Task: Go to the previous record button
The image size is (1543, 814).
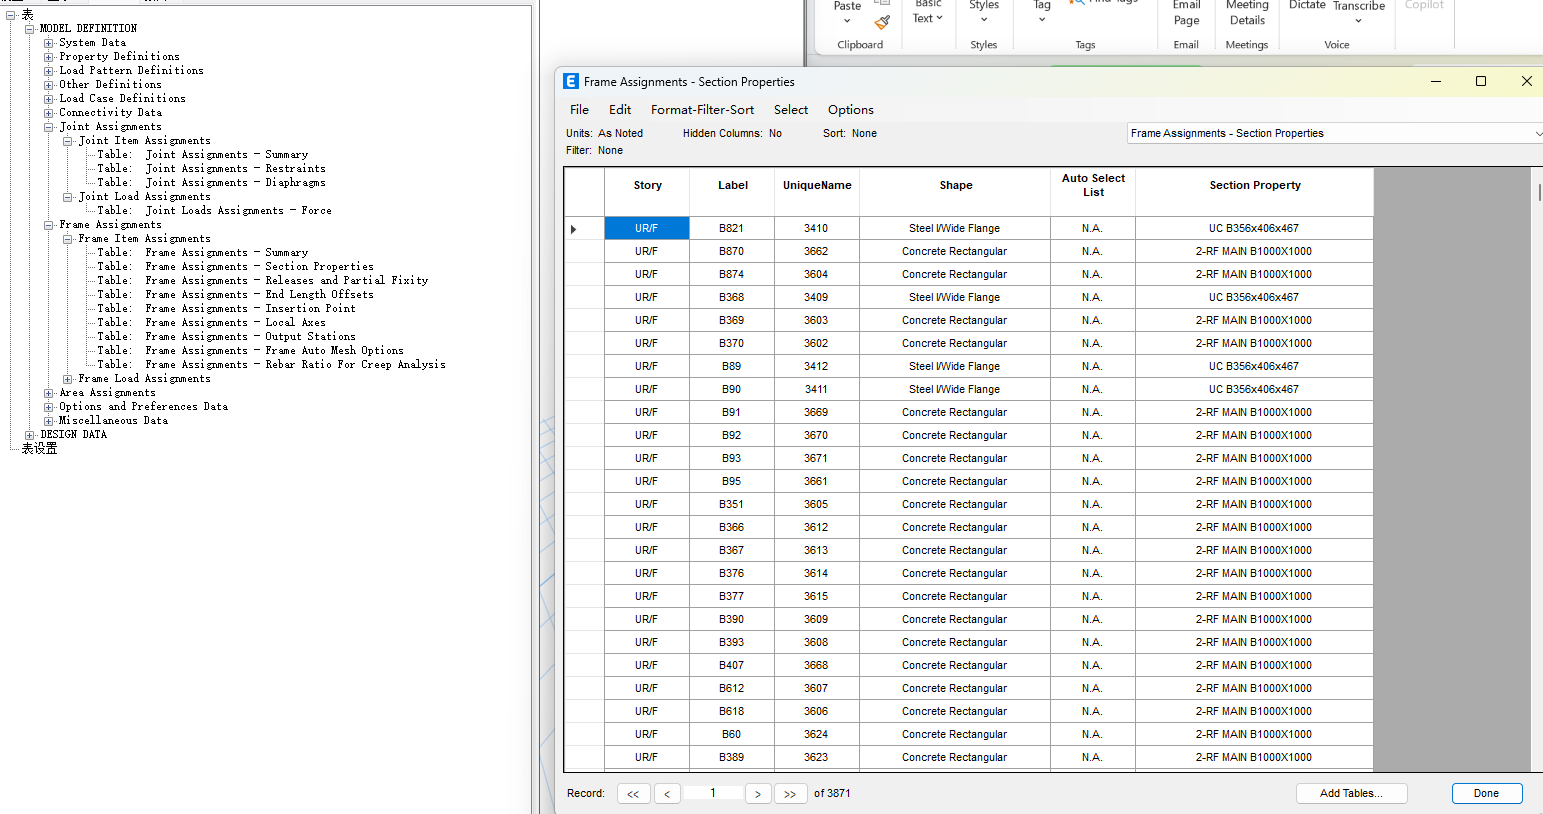Action: (667, 794)
